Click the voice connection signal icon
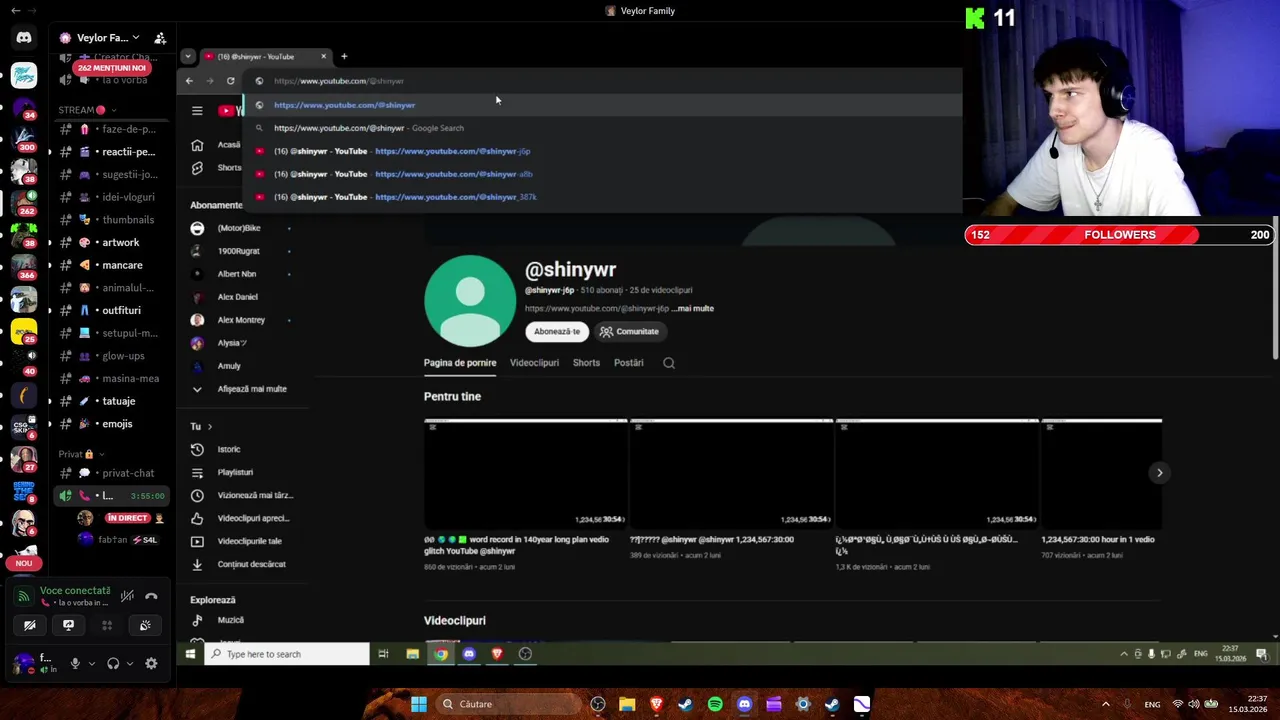The width and height of the screenshot is (1280, 720). (24, 596)
